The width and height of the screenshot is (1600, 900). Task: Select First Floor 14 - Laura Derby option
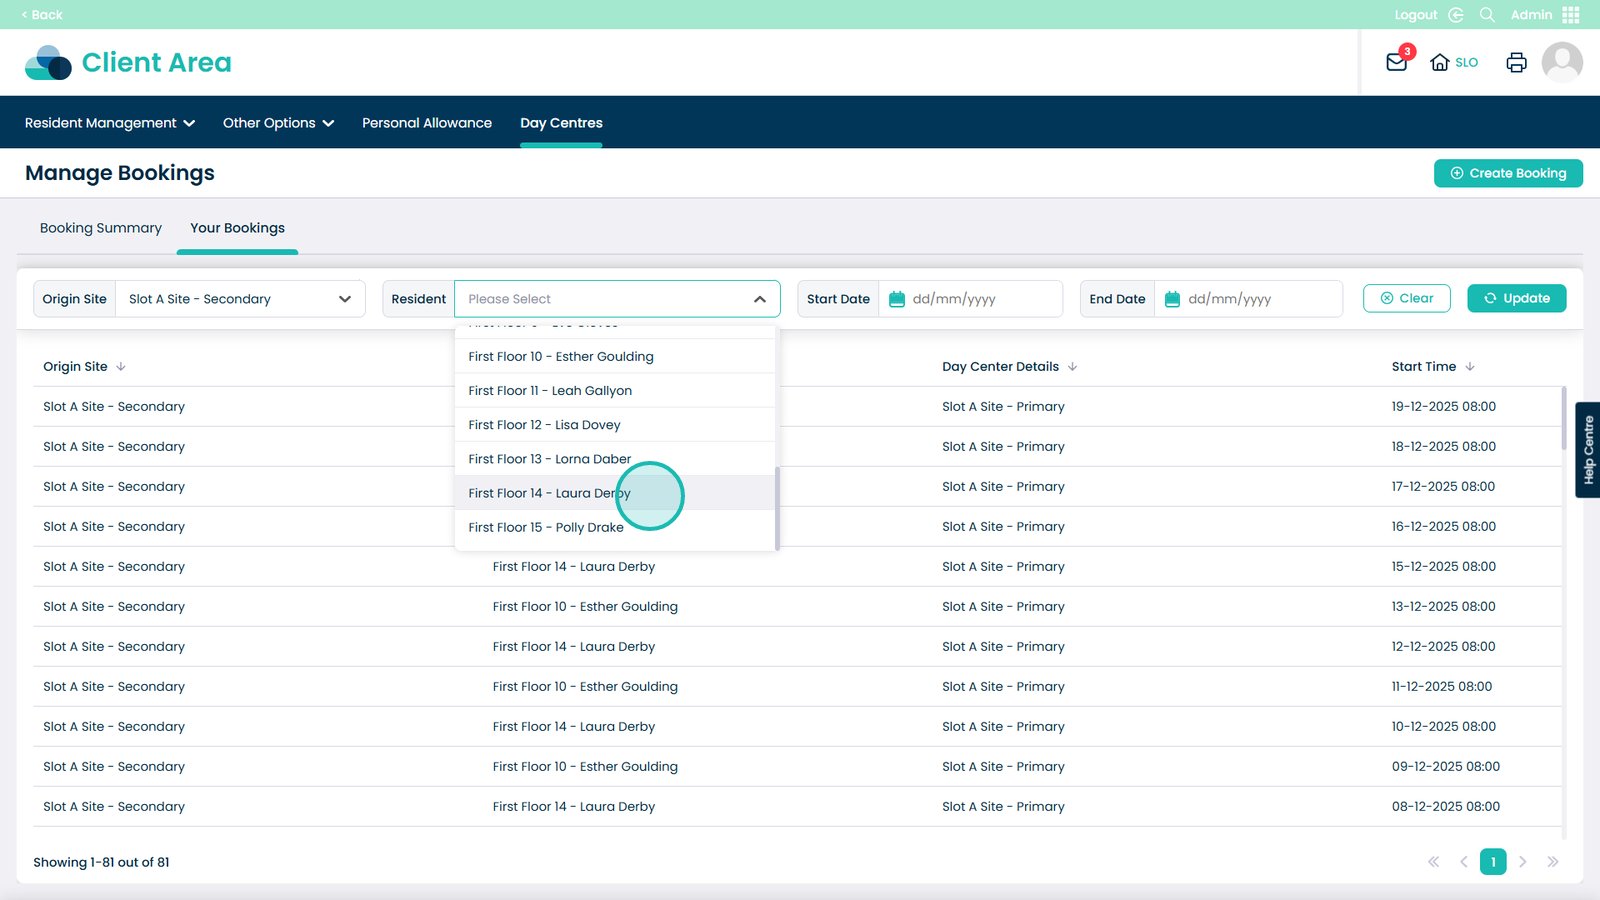pos(550,493)
